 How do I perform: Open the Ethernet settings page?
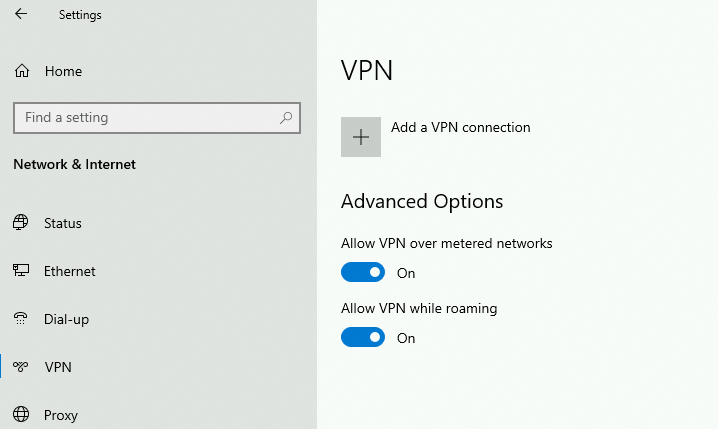pos(70,271)
